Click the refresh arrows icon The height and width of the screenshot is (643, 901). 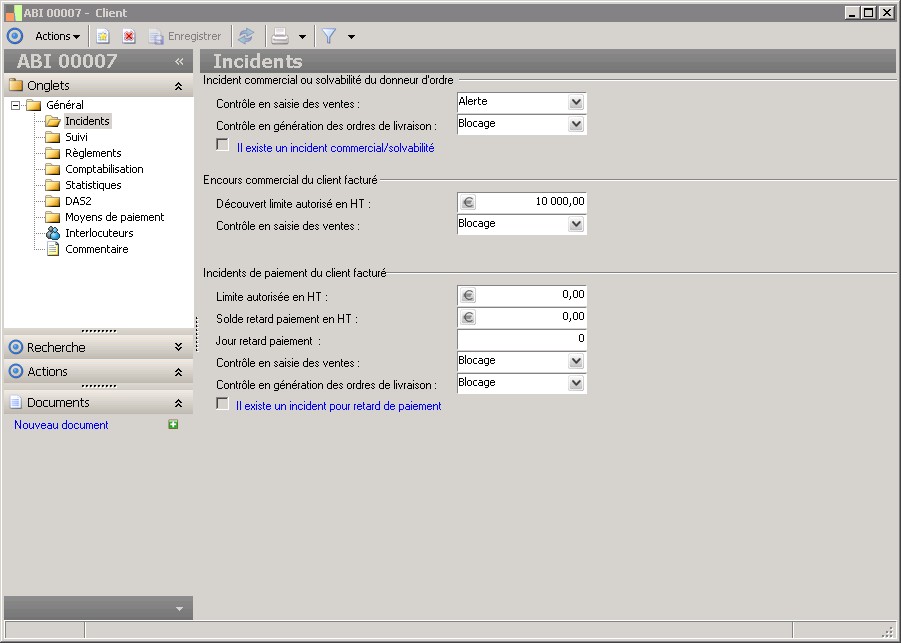(246, 36)
